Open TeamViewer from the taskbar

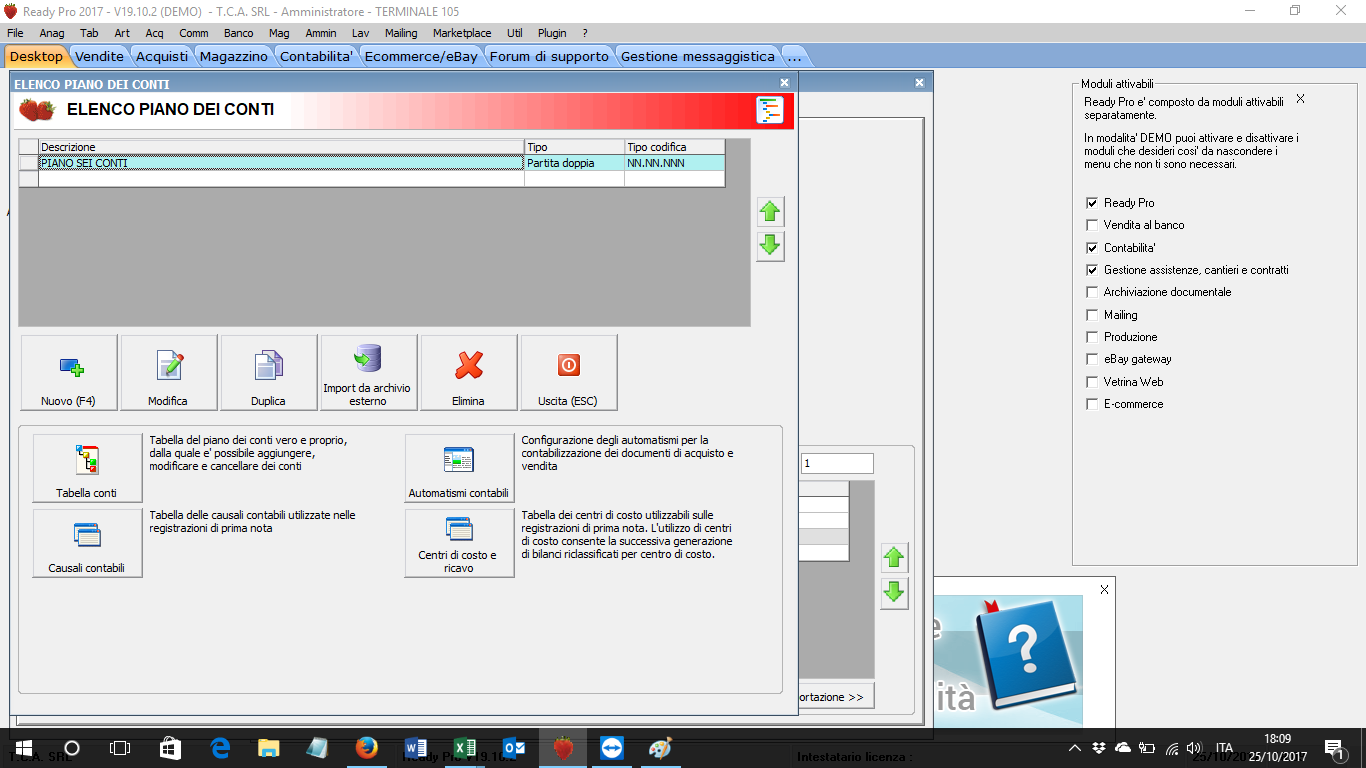(x=612, y=748)
